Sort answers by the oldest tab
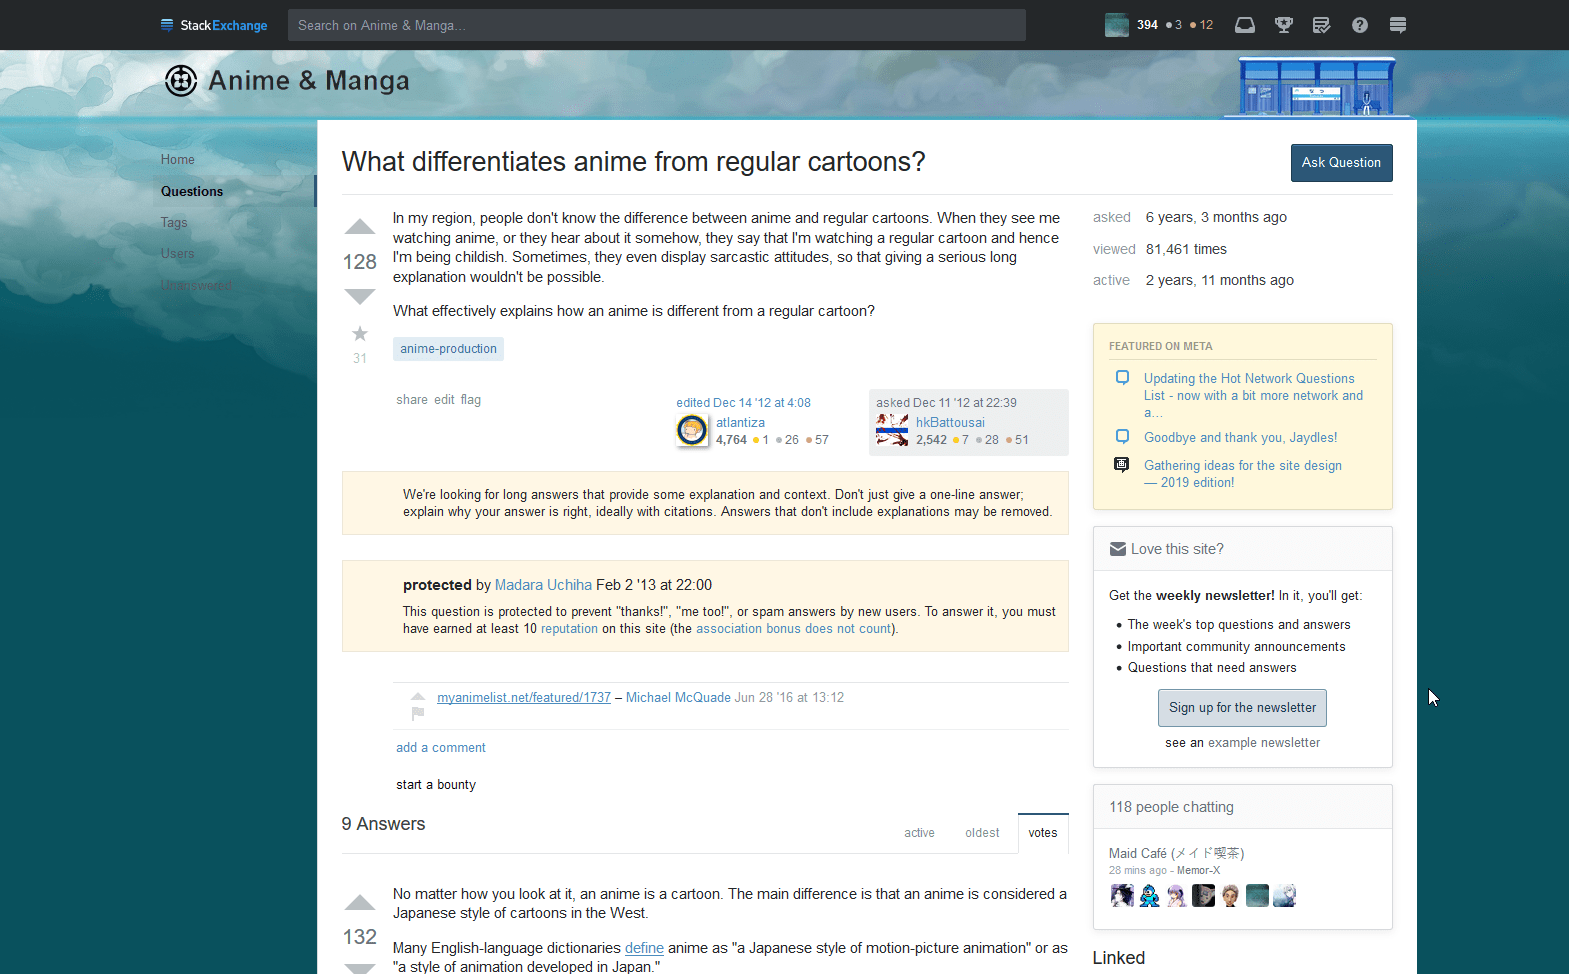1569x974 pixels. (x=981, y=833)
